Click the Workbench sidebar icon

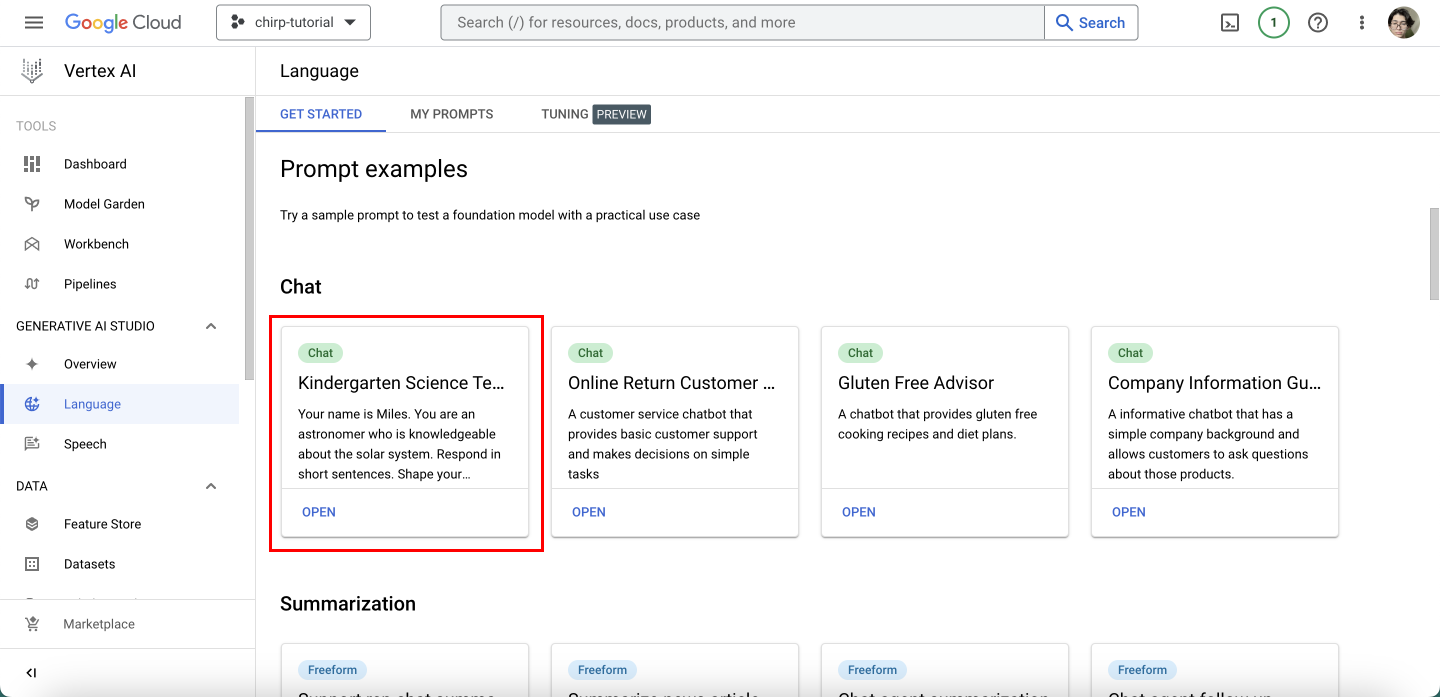pyautogui.click(x=32, y=244)
